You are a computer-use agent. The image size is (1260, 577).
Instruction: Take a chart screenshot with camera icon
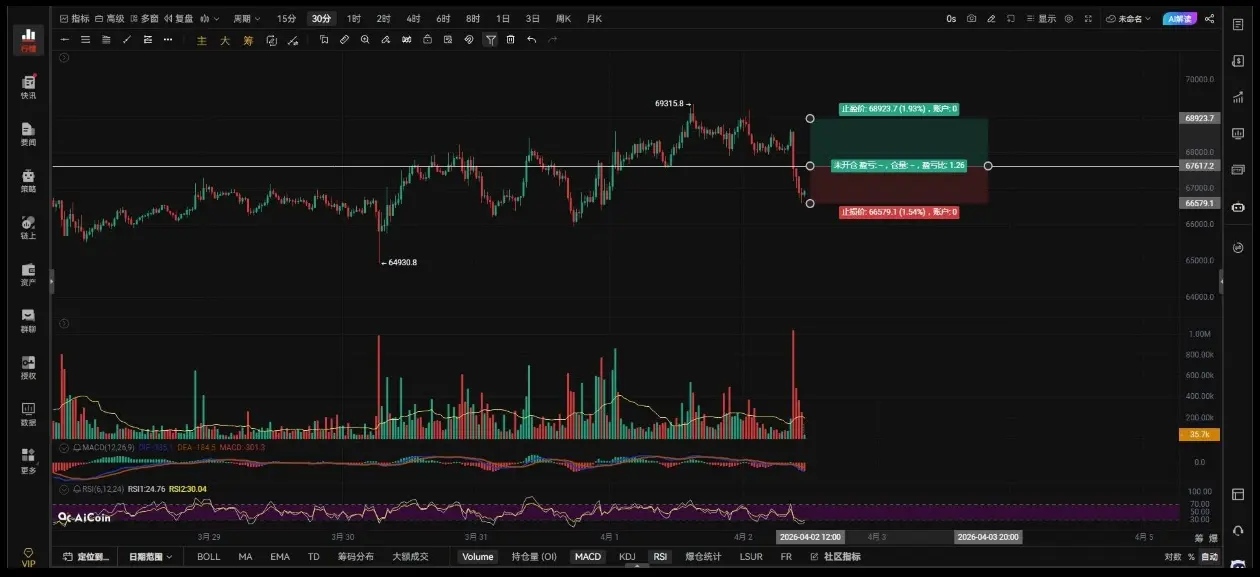click(x=971, y=18)
